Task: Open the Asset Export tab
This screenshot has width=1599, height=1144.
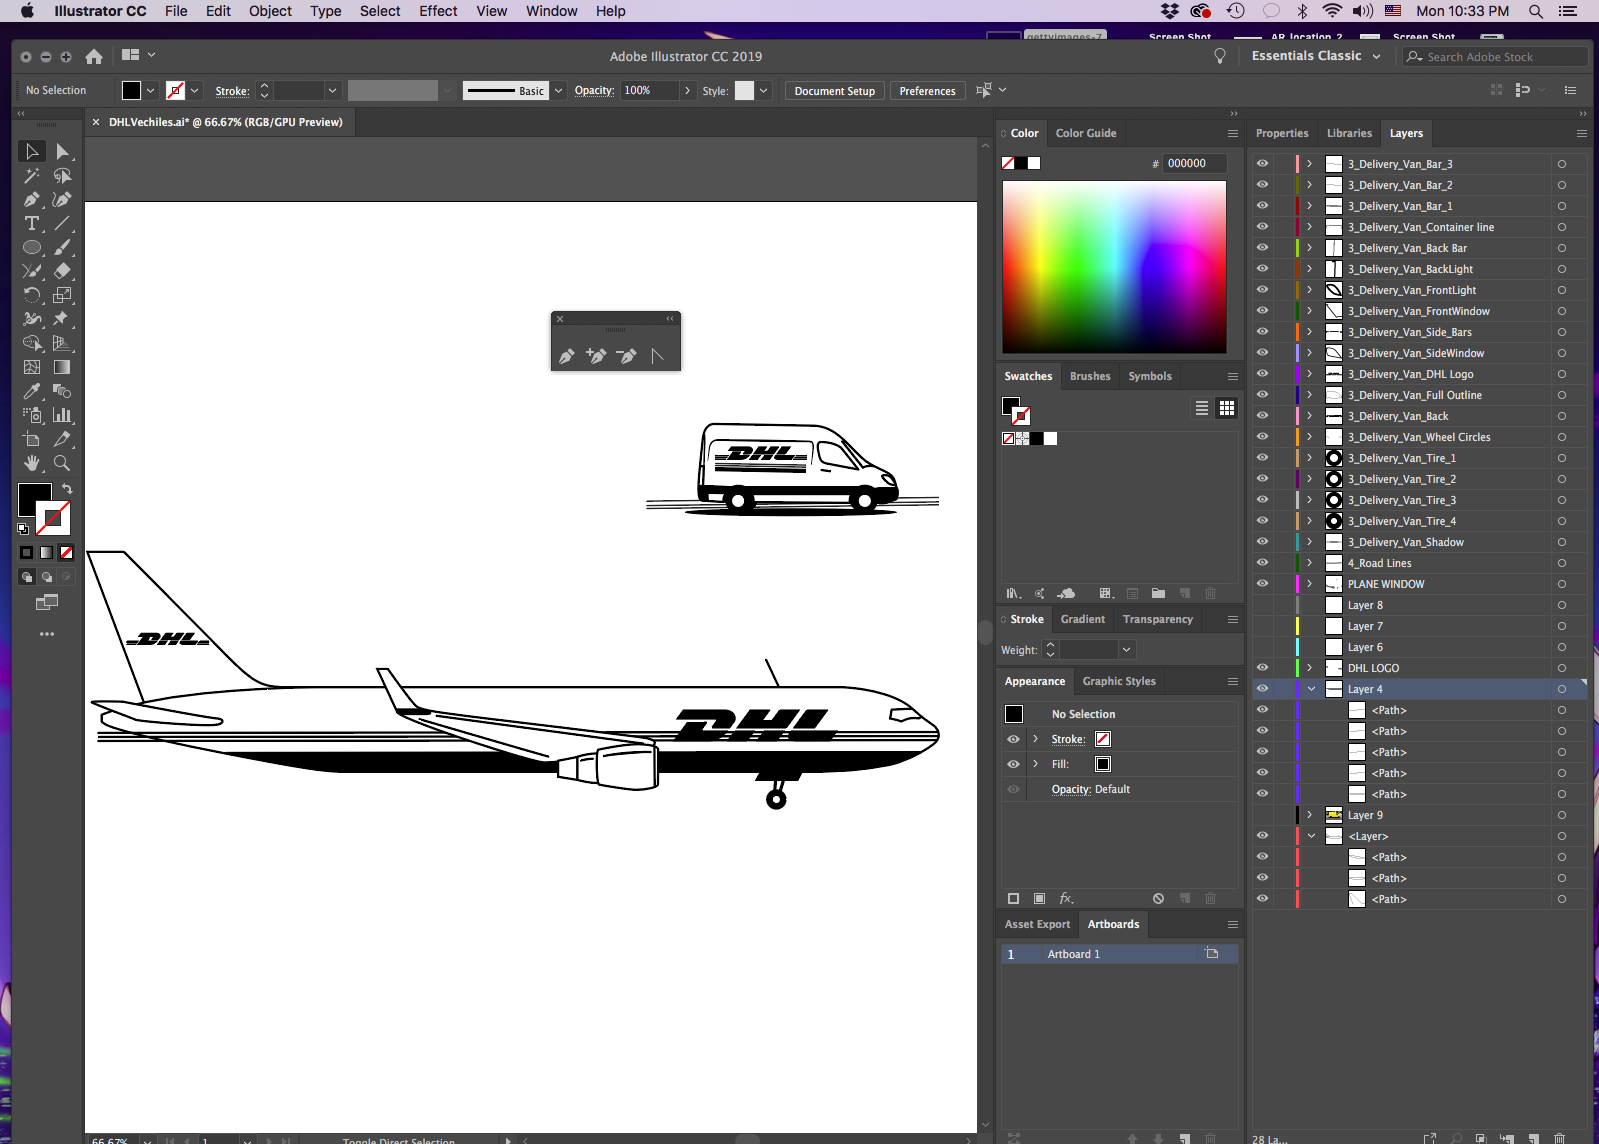Action: pos(1037,924)
